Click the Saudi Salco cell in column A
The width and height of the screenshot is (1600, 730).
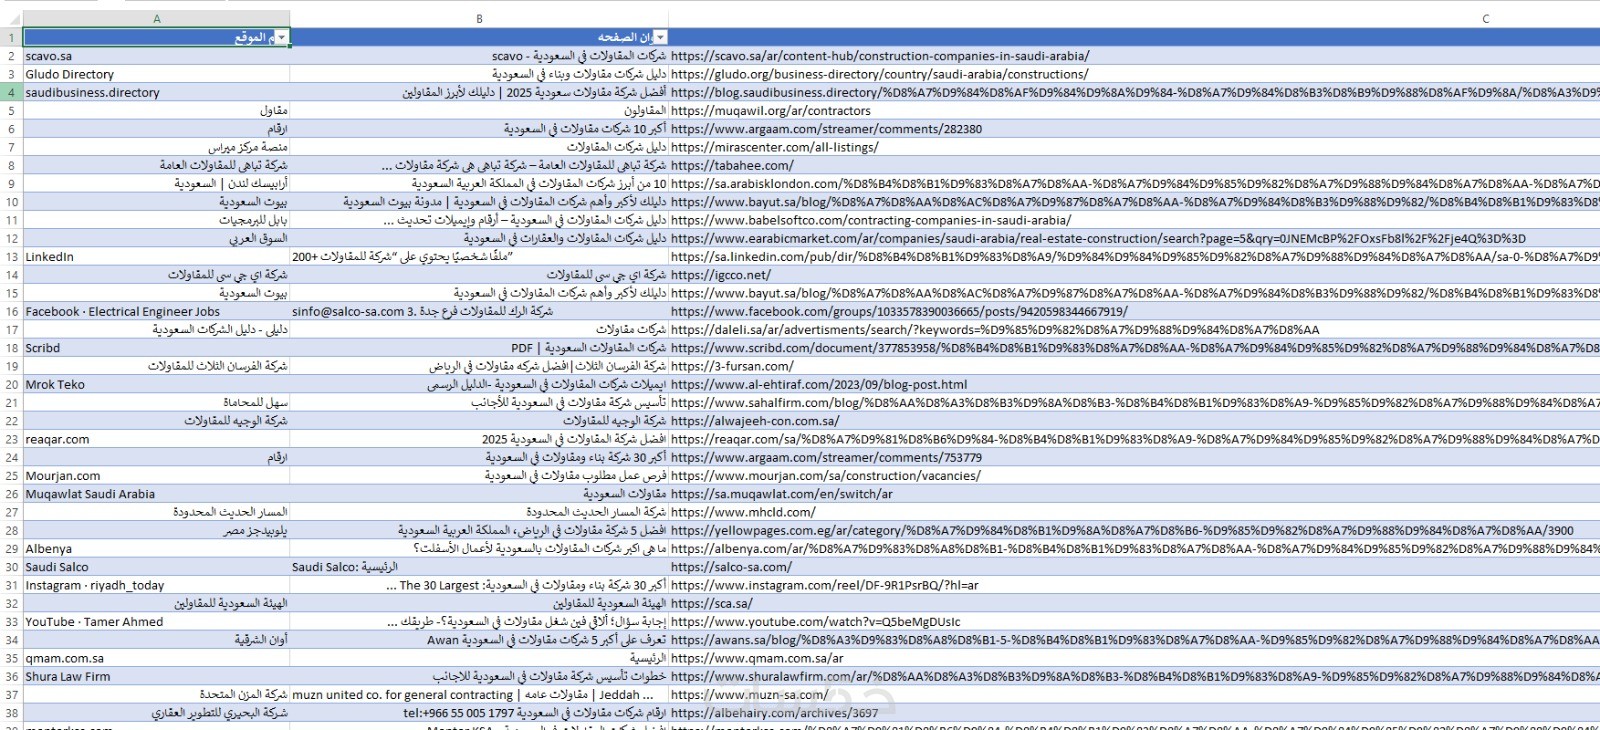[156, 567]
